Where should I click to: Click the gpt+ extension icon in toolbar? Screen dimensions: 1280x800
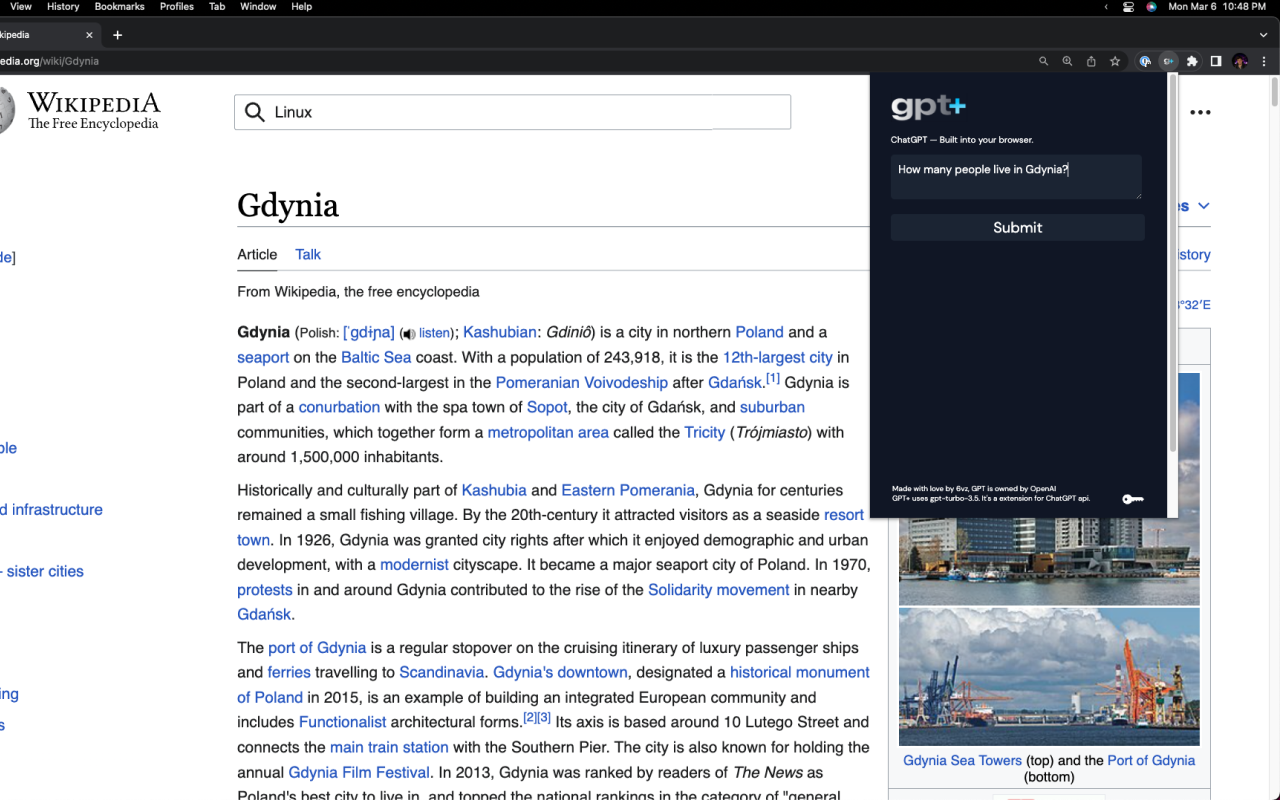(1168, 61)
